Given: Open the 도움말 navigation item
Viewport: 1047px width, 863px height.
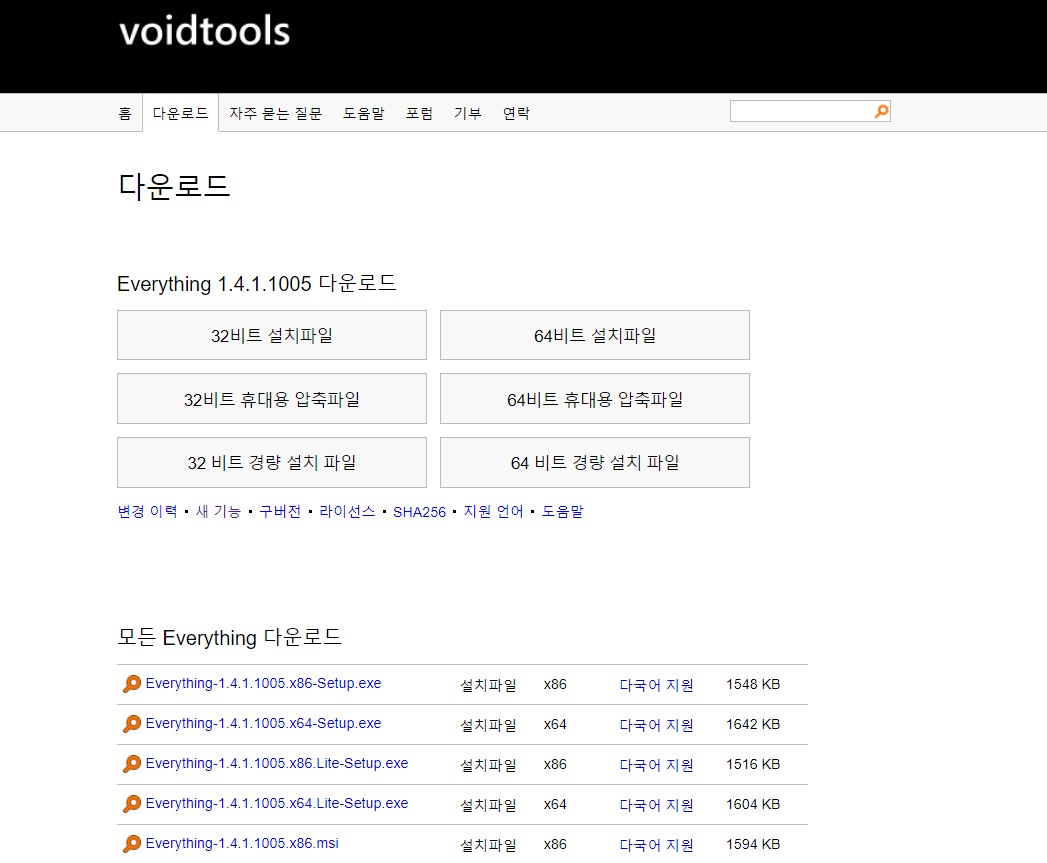Looking at the screenshot, I should pos(364,114).
